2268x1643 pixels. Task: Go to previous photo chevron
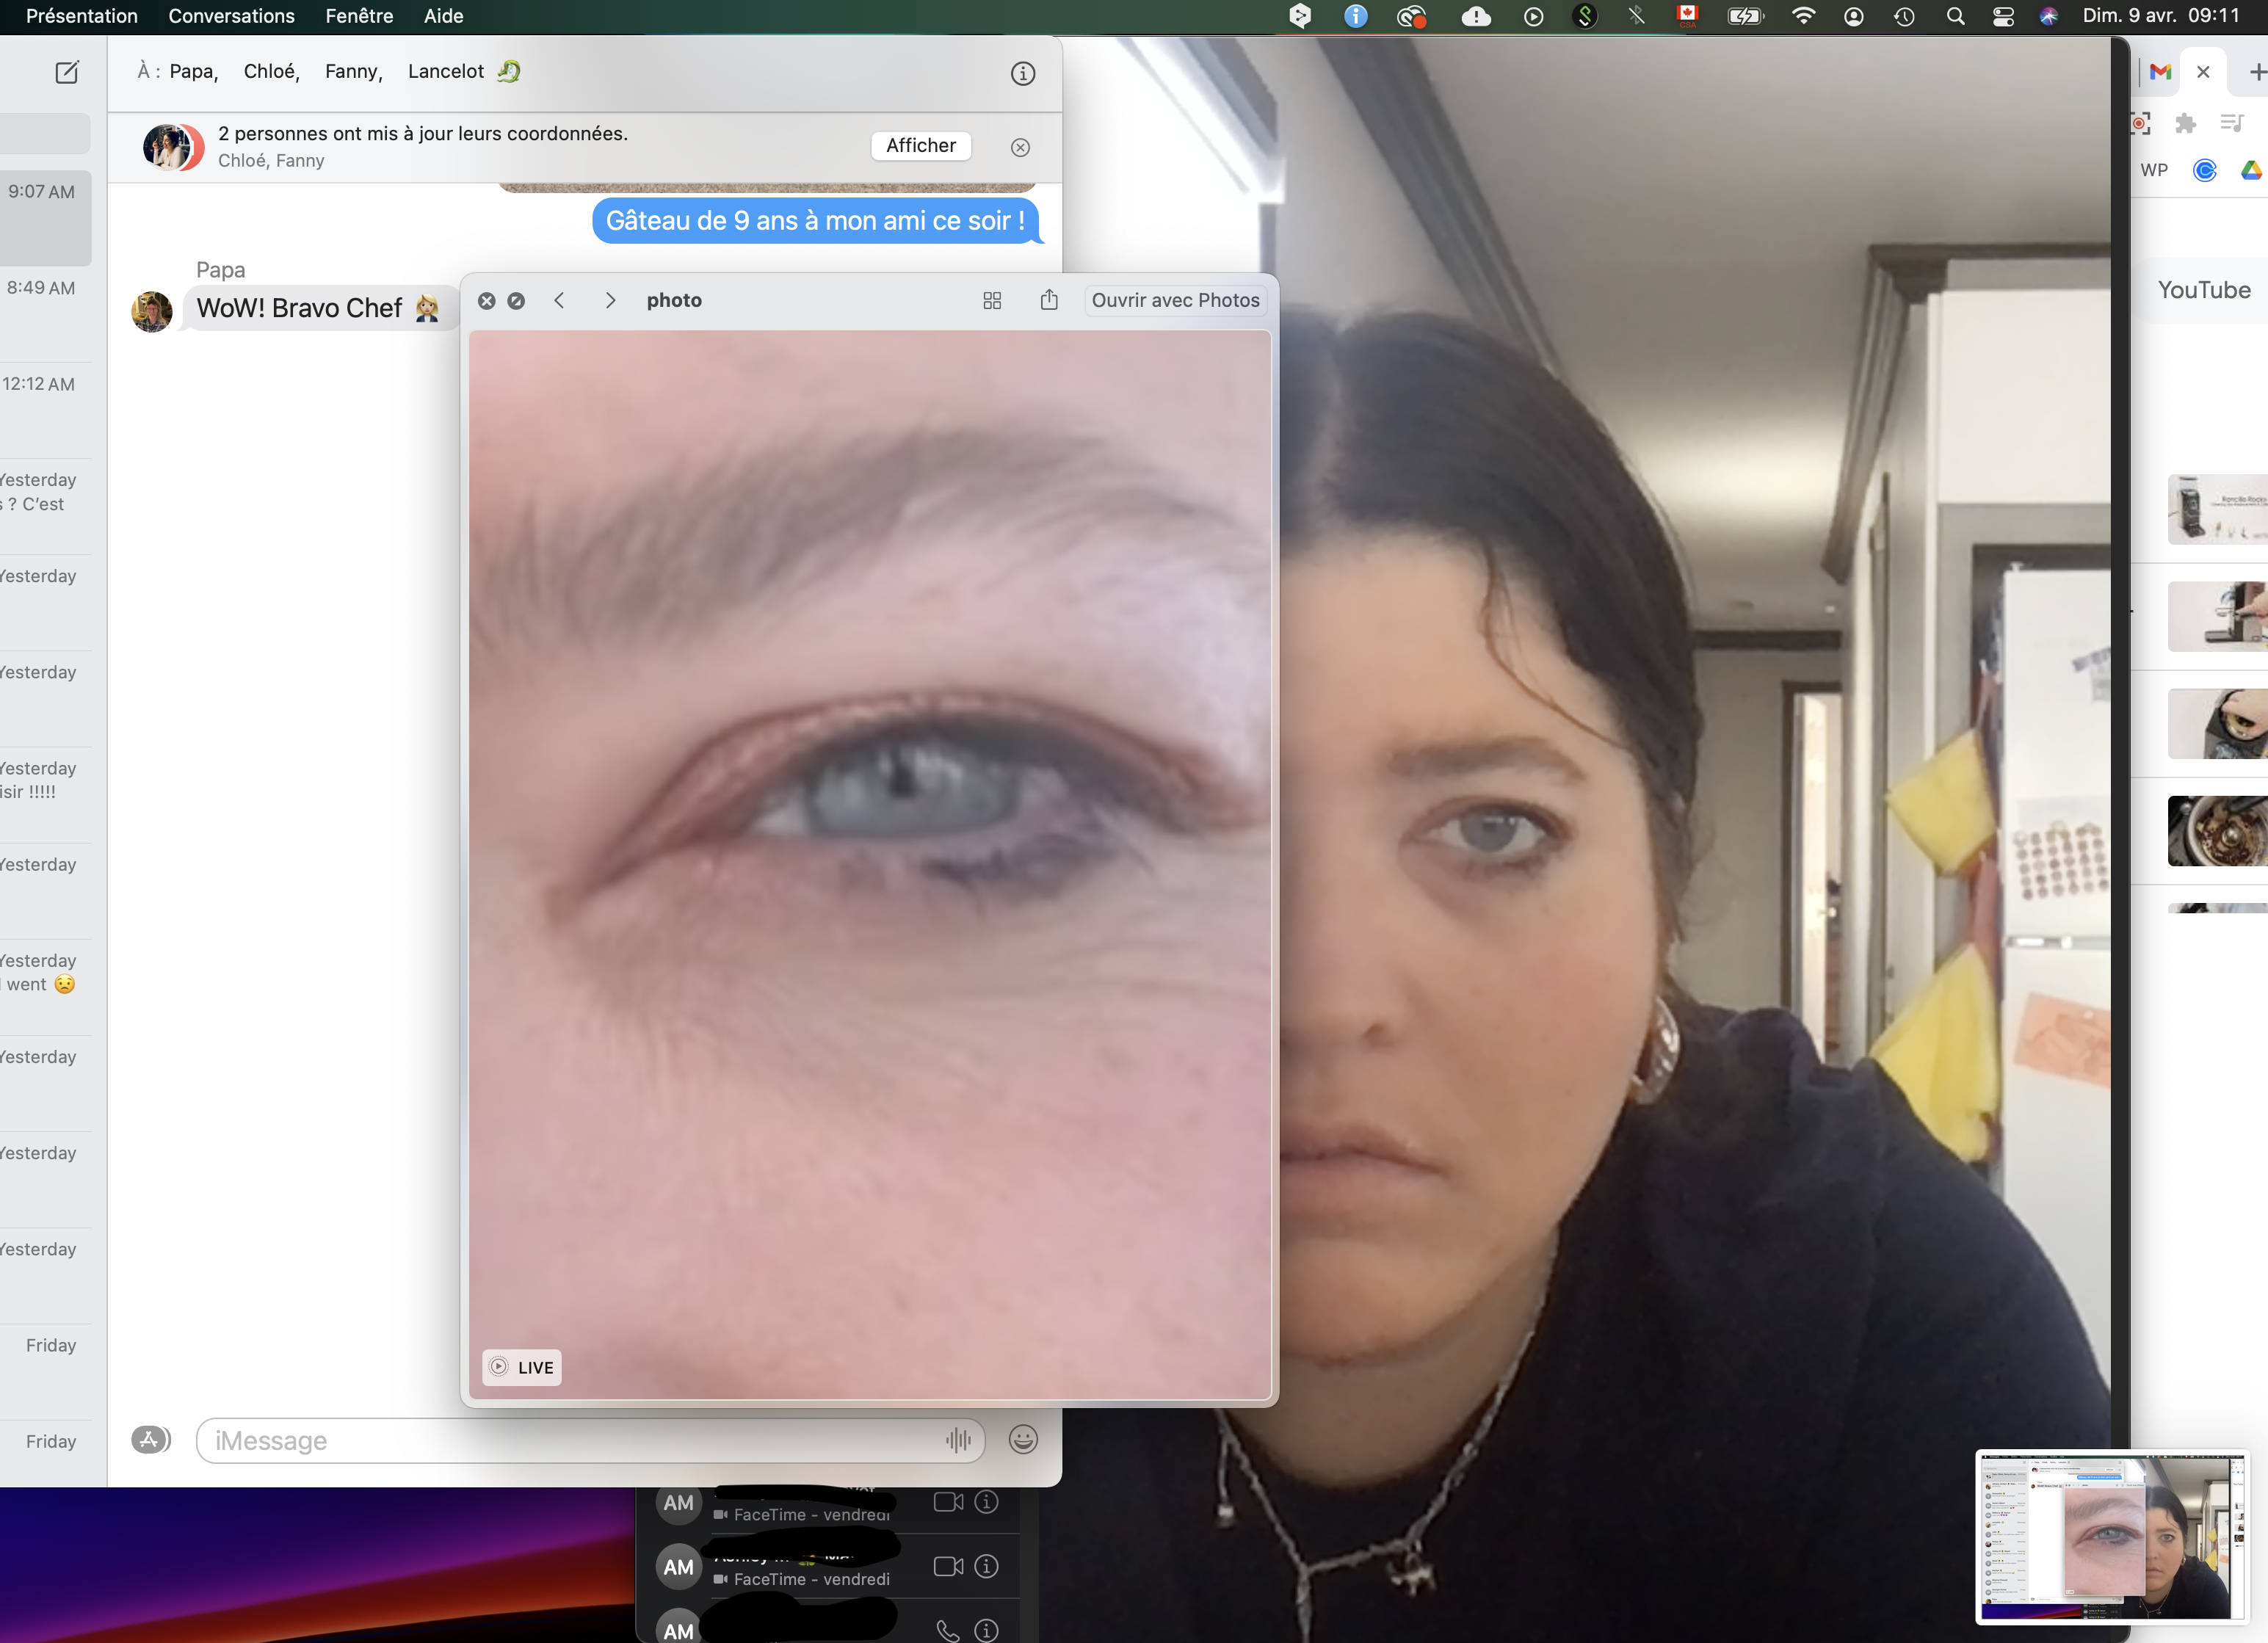point(559,300)
